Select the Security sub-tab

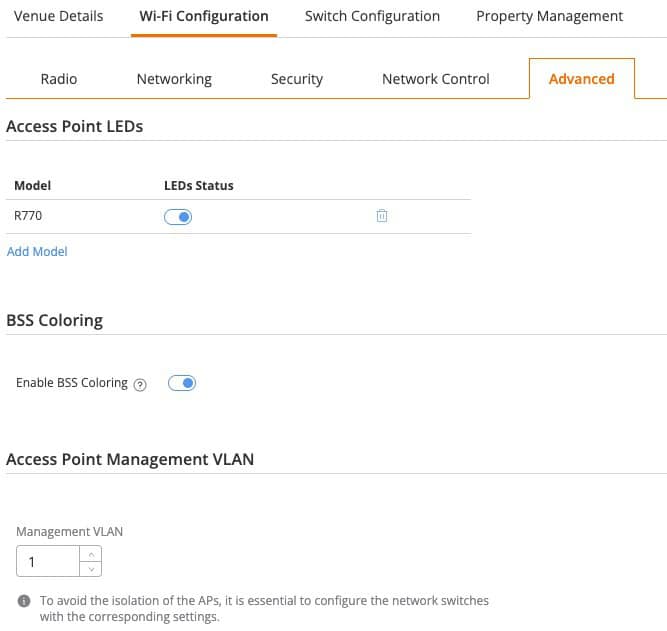pos(296,79)
